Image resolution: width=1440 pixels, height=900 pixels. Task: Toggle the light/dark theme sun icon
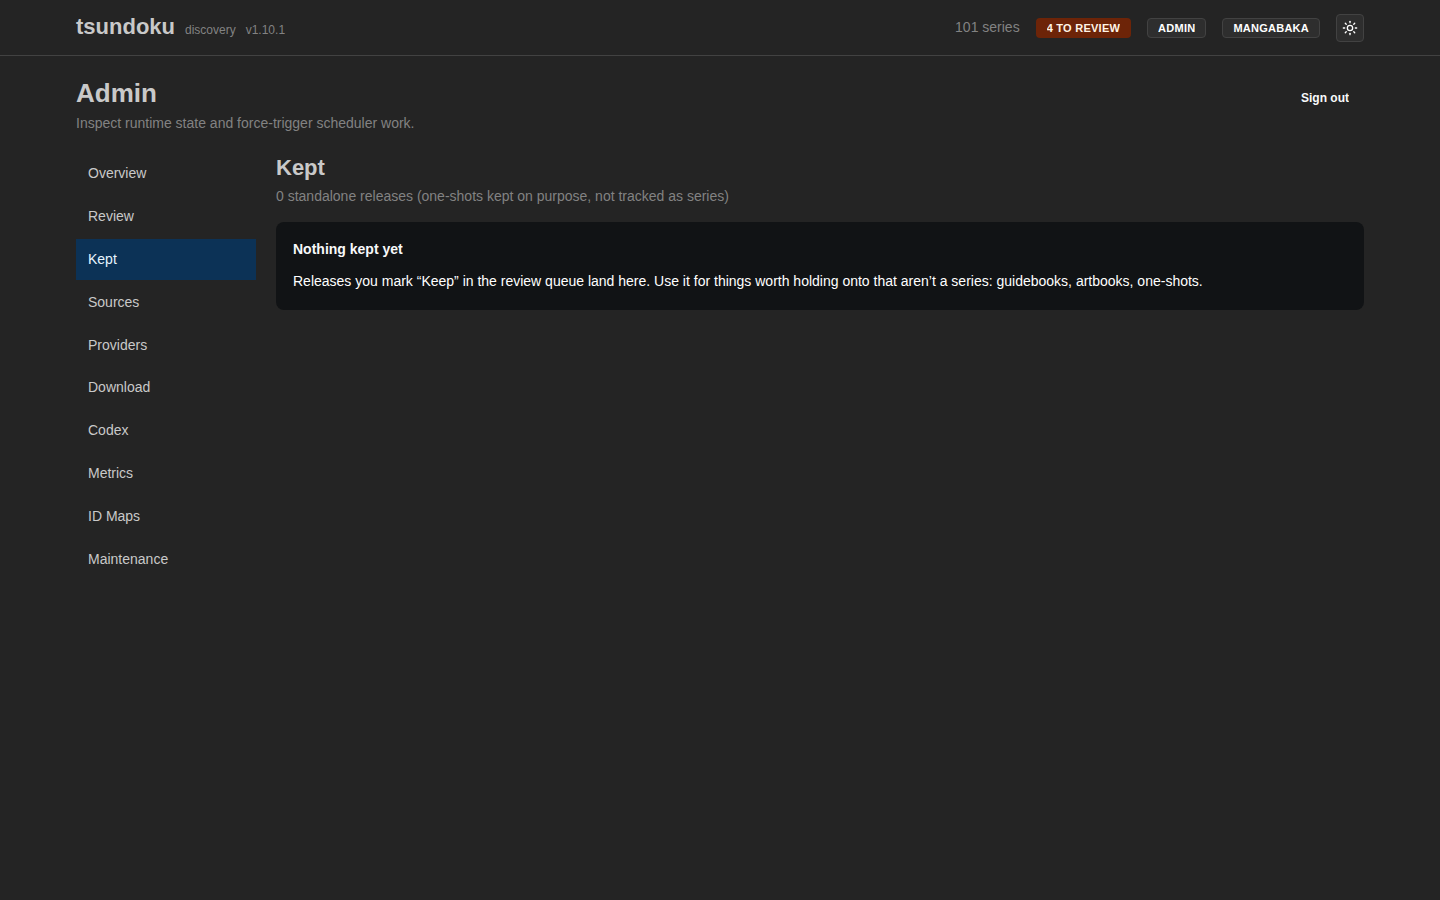tap(1350, 28)
